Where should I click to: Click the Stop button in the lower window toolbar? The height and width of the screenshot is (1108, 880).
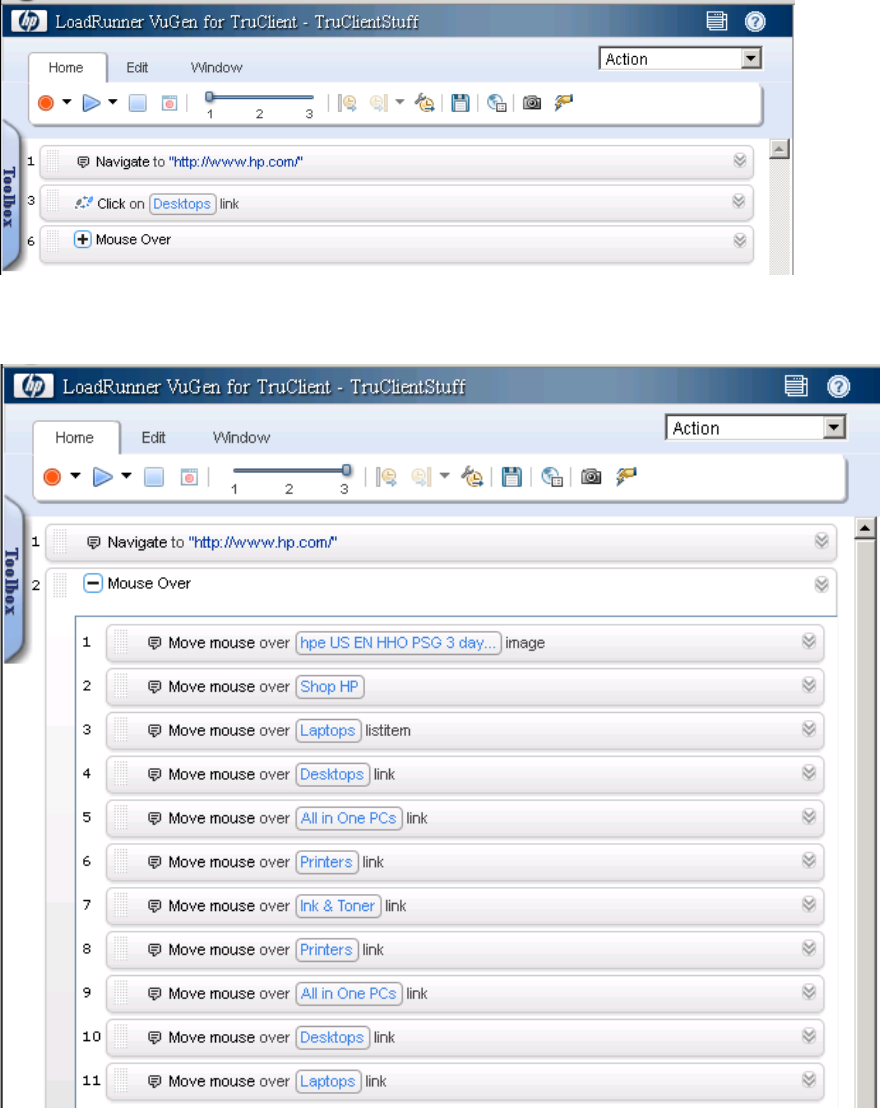tap(153, 477)
